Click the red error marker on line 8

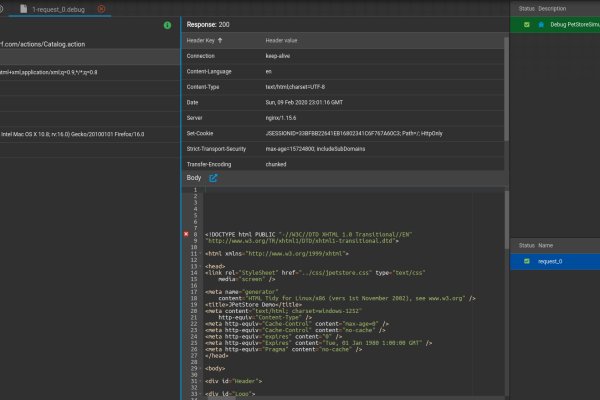[x=185, y=234]
